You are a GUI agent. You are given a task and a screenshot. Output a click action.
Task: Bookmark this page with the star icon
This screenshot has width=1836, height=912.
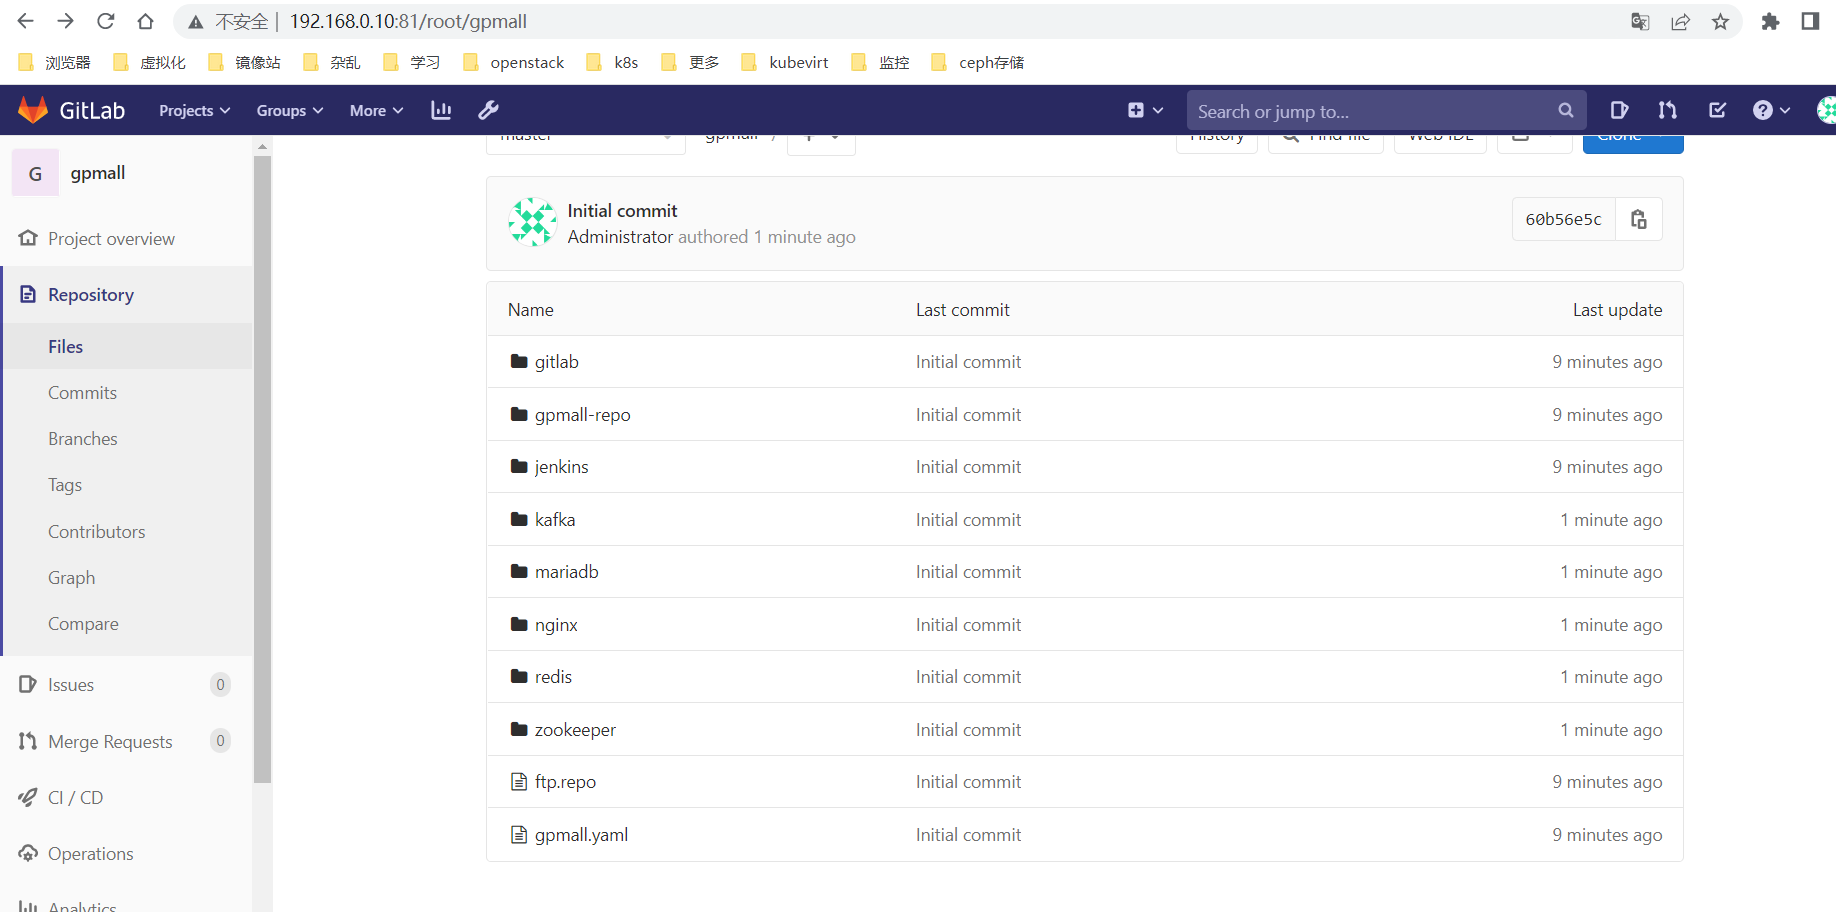(1720, 22)
